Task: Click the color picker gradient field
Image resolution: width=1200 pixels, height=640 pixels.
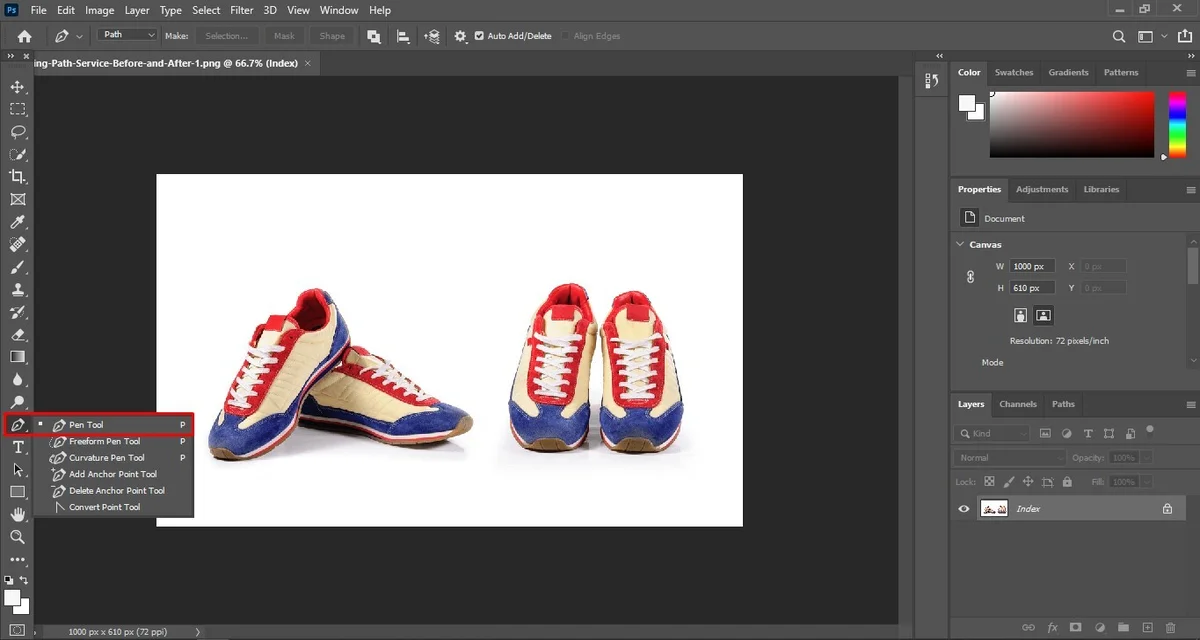Action: pyautogui.click(x=1072, y=124)
